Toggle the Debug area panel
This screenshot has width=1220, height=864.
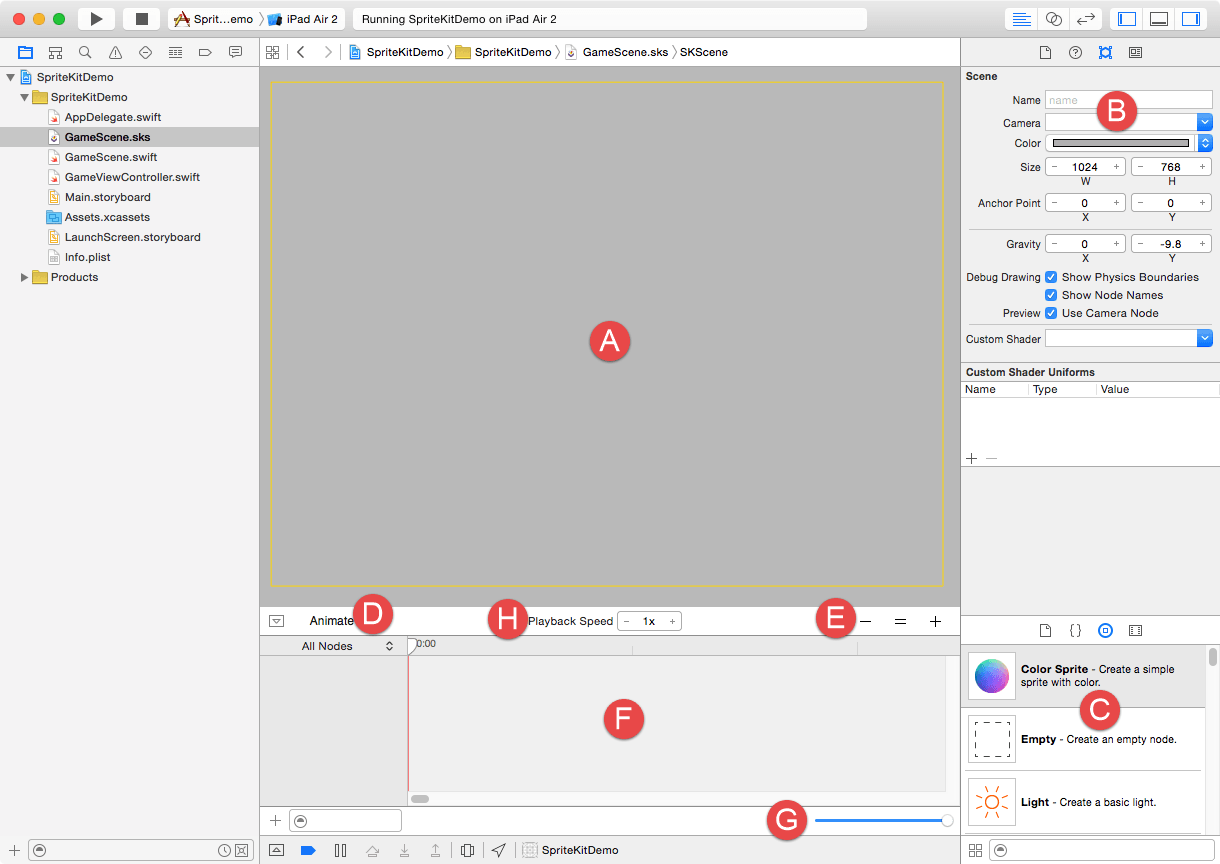[1159, 19]
